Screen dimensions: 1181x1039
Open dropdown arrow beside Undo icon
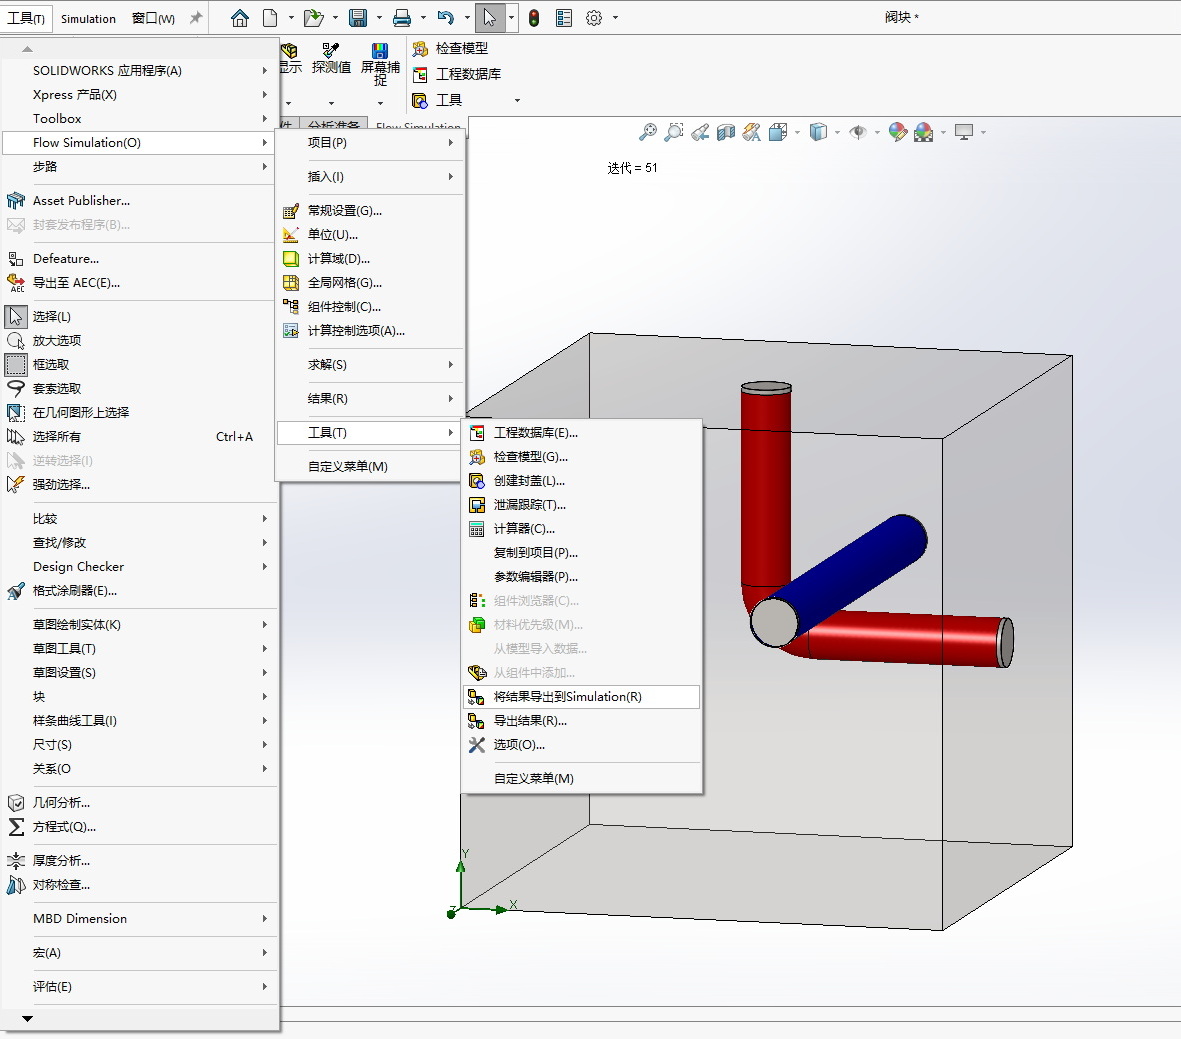(x=467, y=18)
